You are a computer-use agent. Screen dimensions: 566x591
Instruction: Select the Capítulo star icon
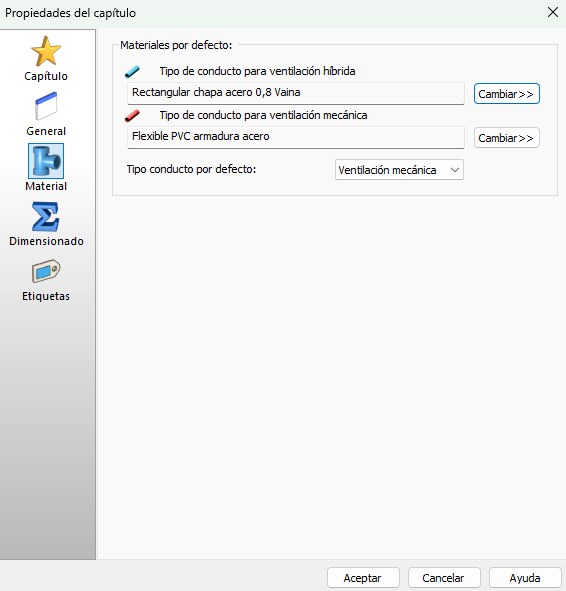click(46, 51)
